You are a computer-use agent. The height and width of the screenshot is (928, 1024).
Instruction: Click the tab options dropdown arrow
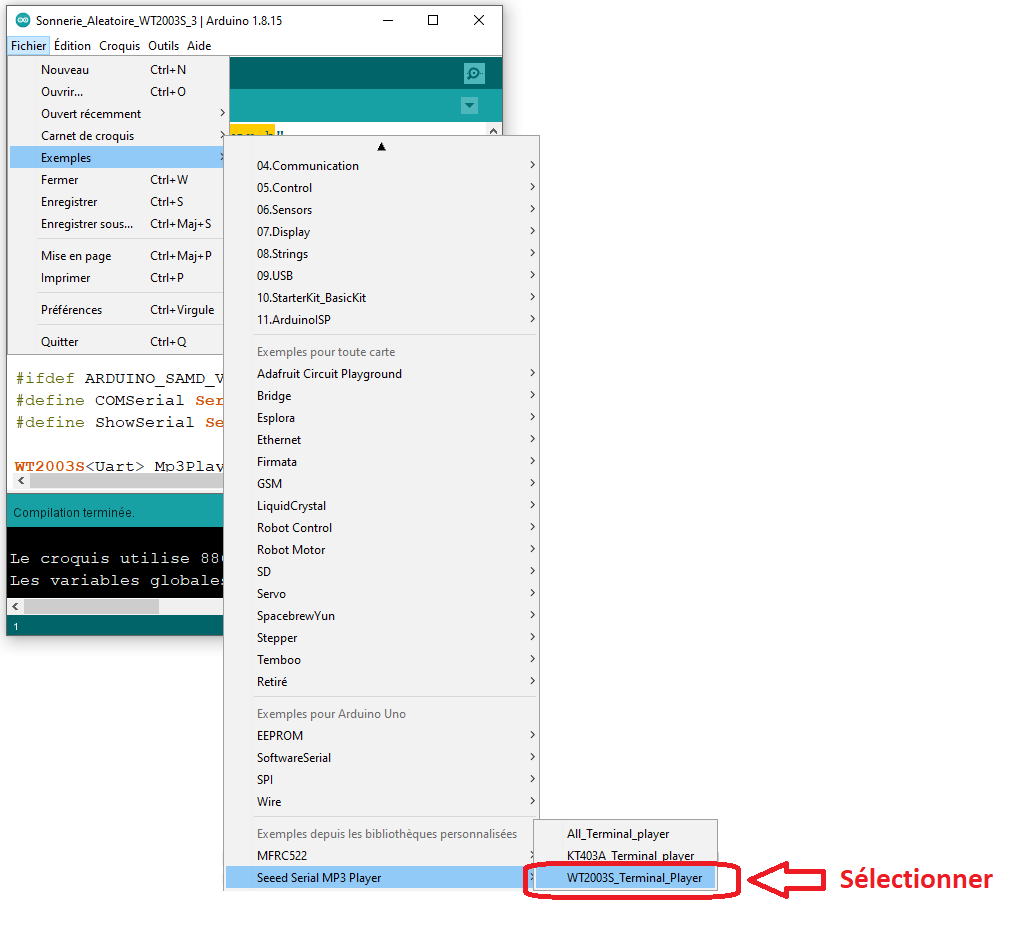pyautogui.click(x=469, y=105)
